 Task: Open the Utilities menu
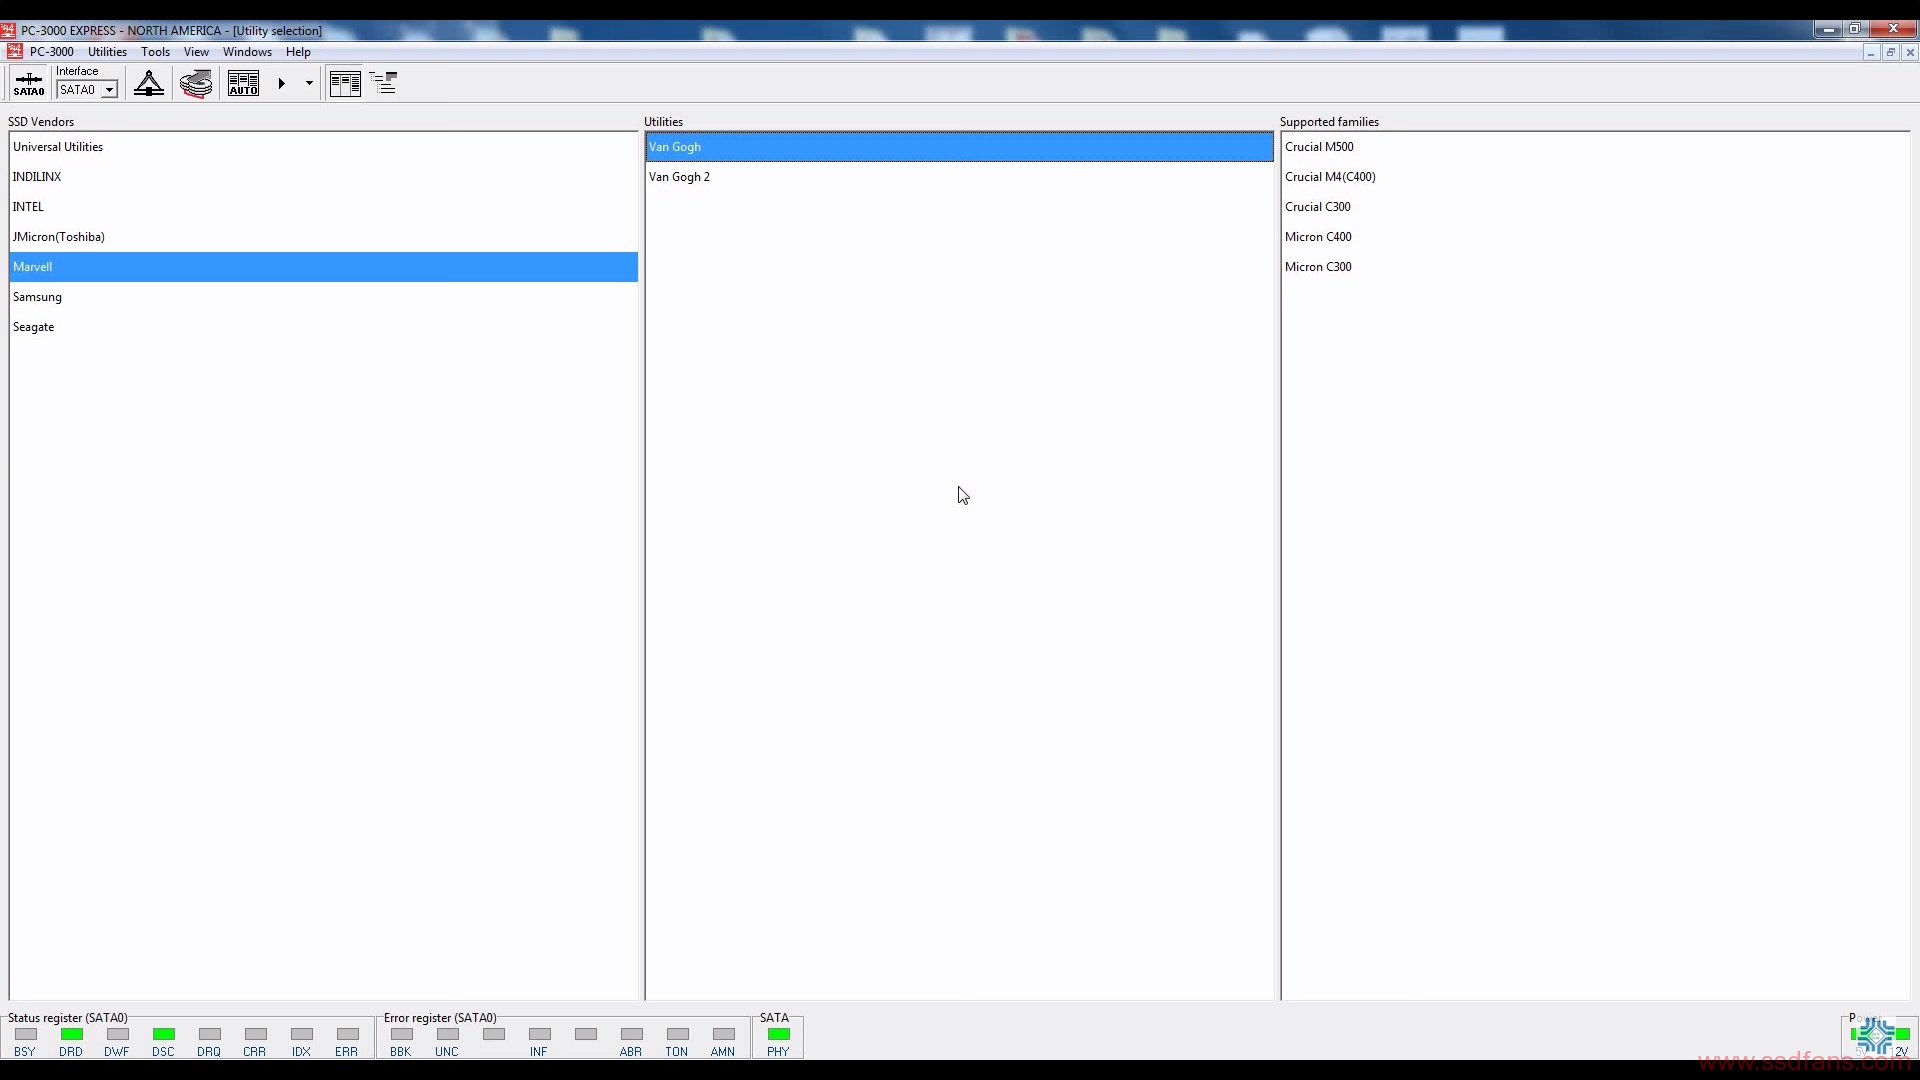pyautogui.click(x=107, y=52)
